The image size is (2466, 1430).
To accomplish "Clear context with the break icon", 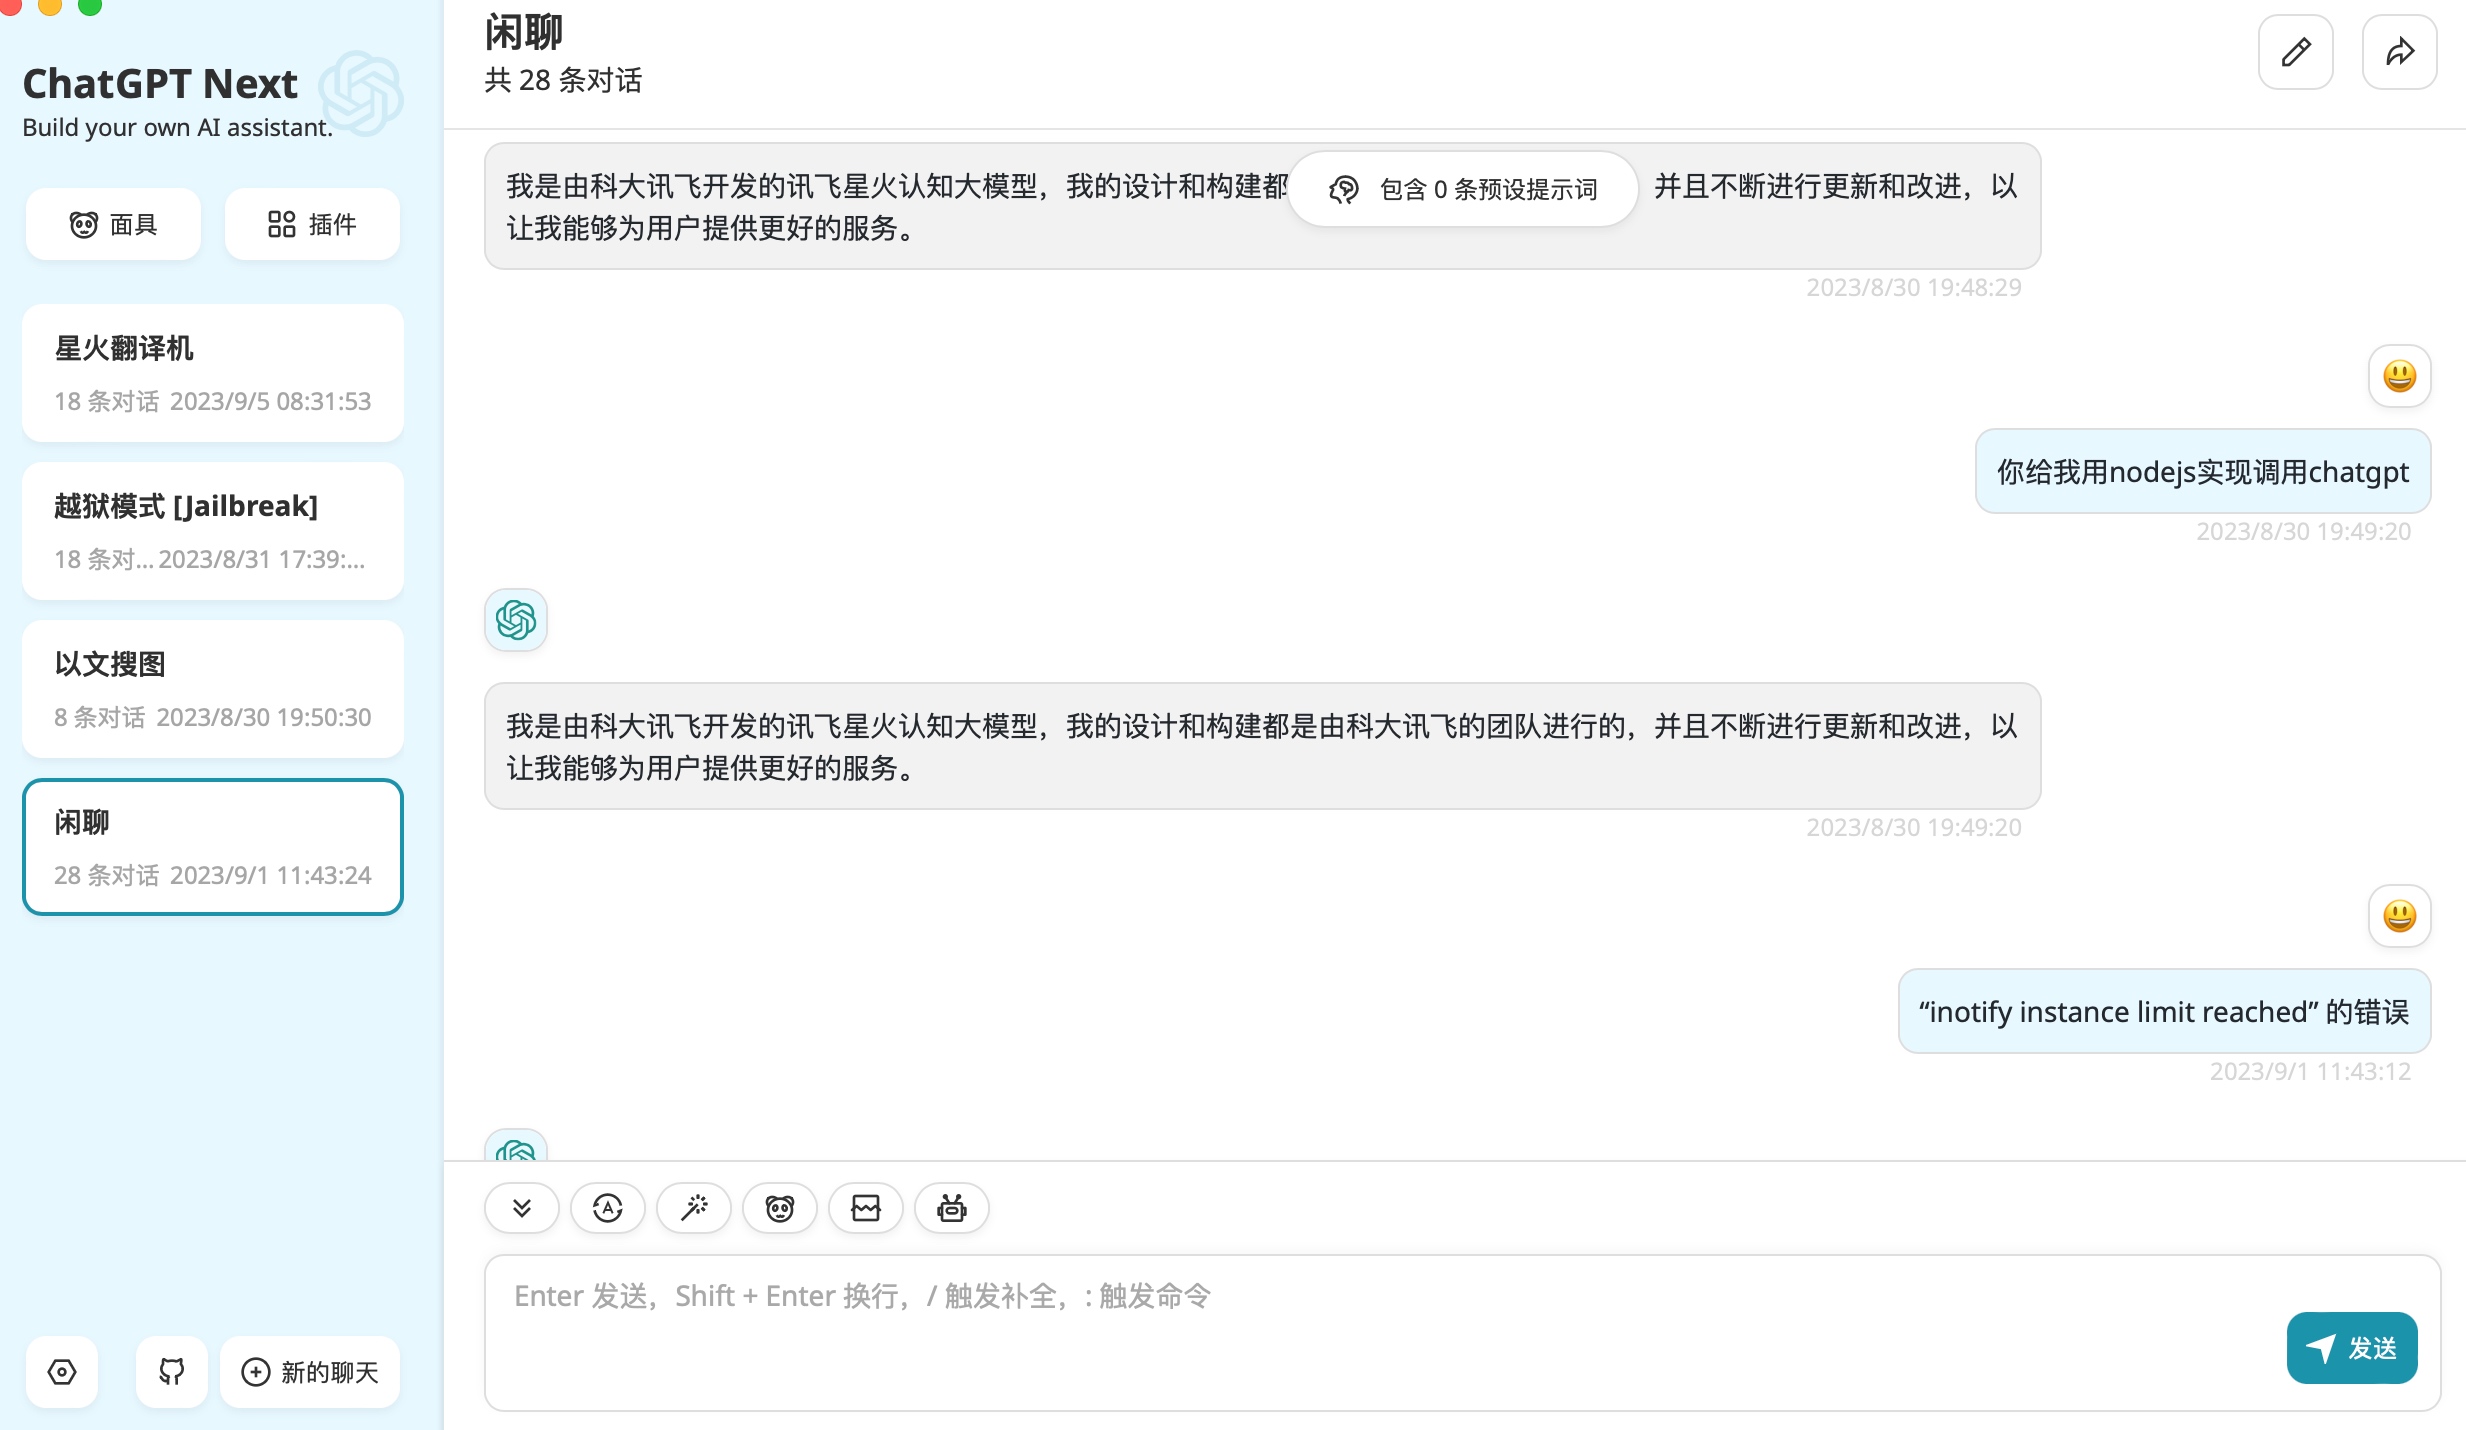I will click(866, 1208).
